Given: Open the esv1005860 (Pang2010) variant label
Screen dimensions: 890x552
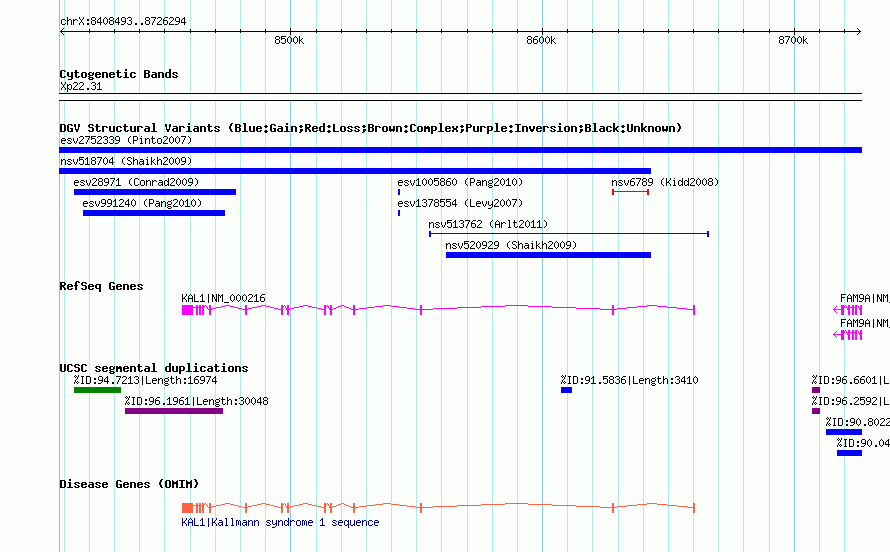Looking at the screenshot, I should tap(460, 182).
